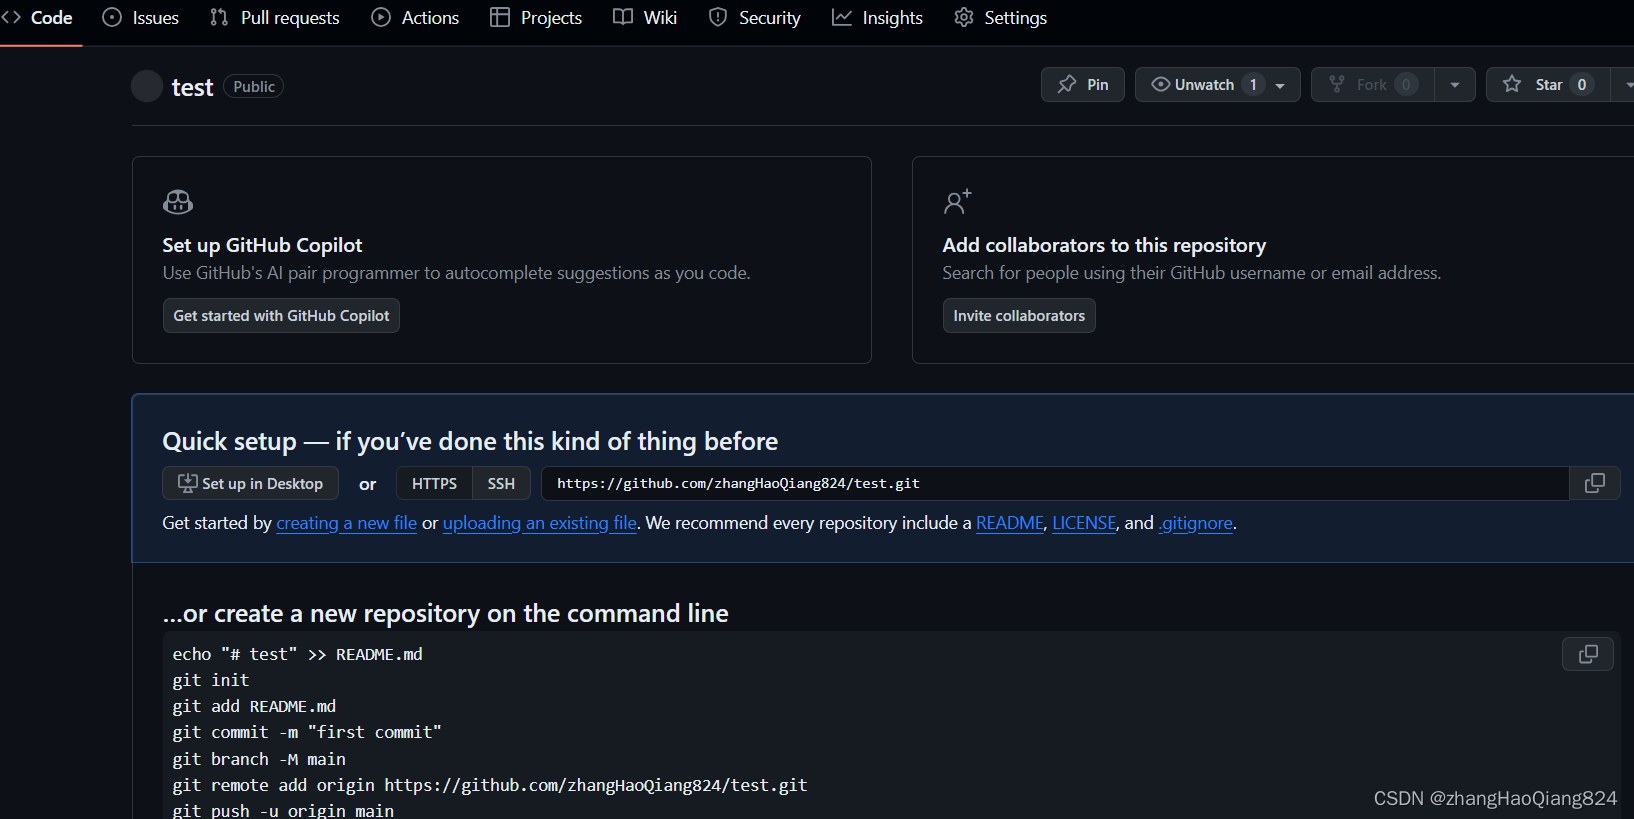Screen dimensions: 1634x819
Task: Click Add collaborators to this repository heading
Action: click(1104, 245)
